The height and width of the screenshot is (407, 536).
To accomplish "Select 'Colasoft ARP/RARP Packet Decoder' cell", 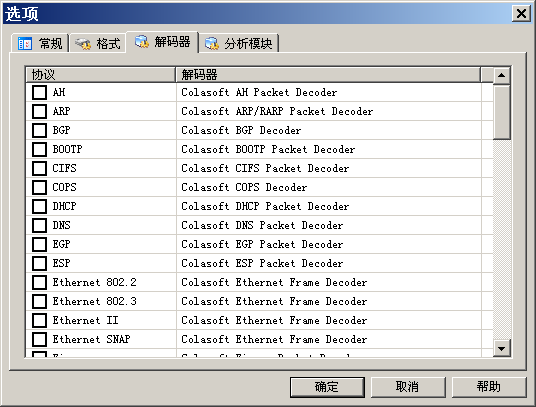I will [329, 111].
